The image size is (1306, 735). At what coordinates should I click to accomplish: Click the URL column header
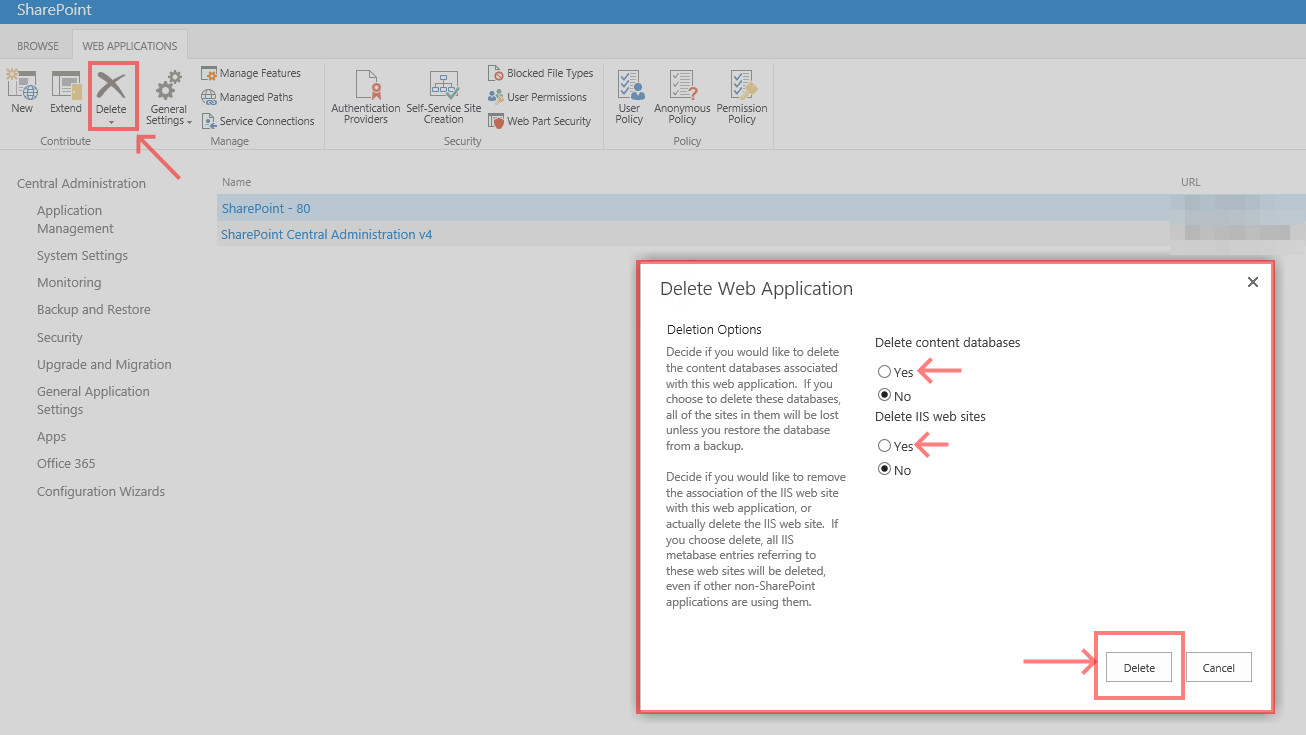[x=1190, y=182]
